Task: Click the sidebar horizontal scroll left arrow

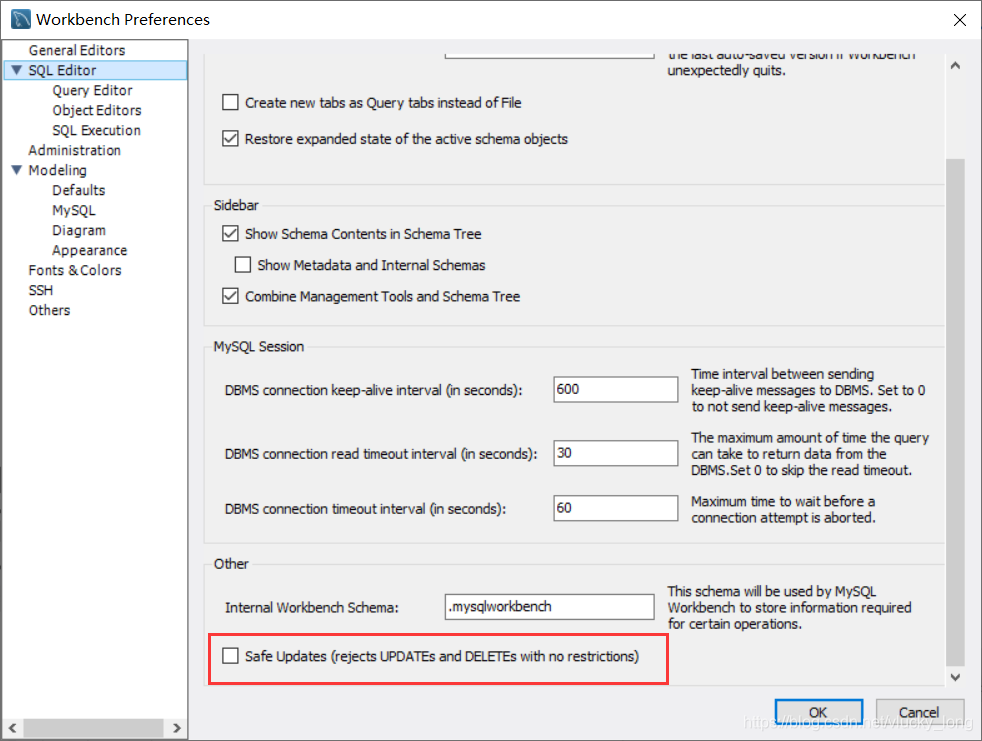Action: coord(13,728)
